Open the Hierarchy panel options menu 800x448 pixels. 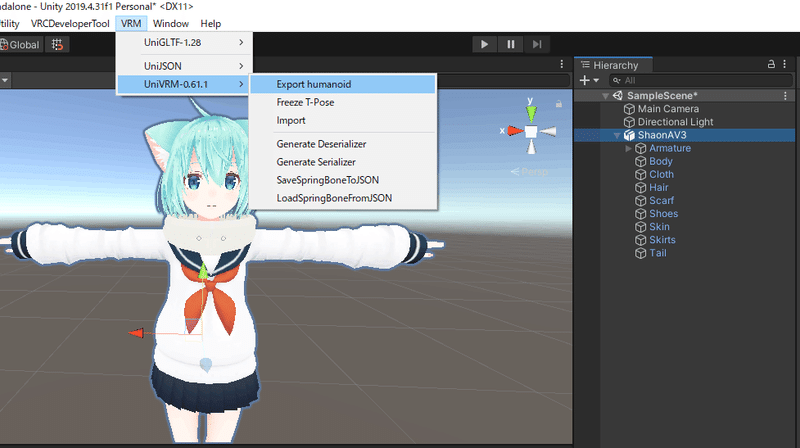point(785,64)
